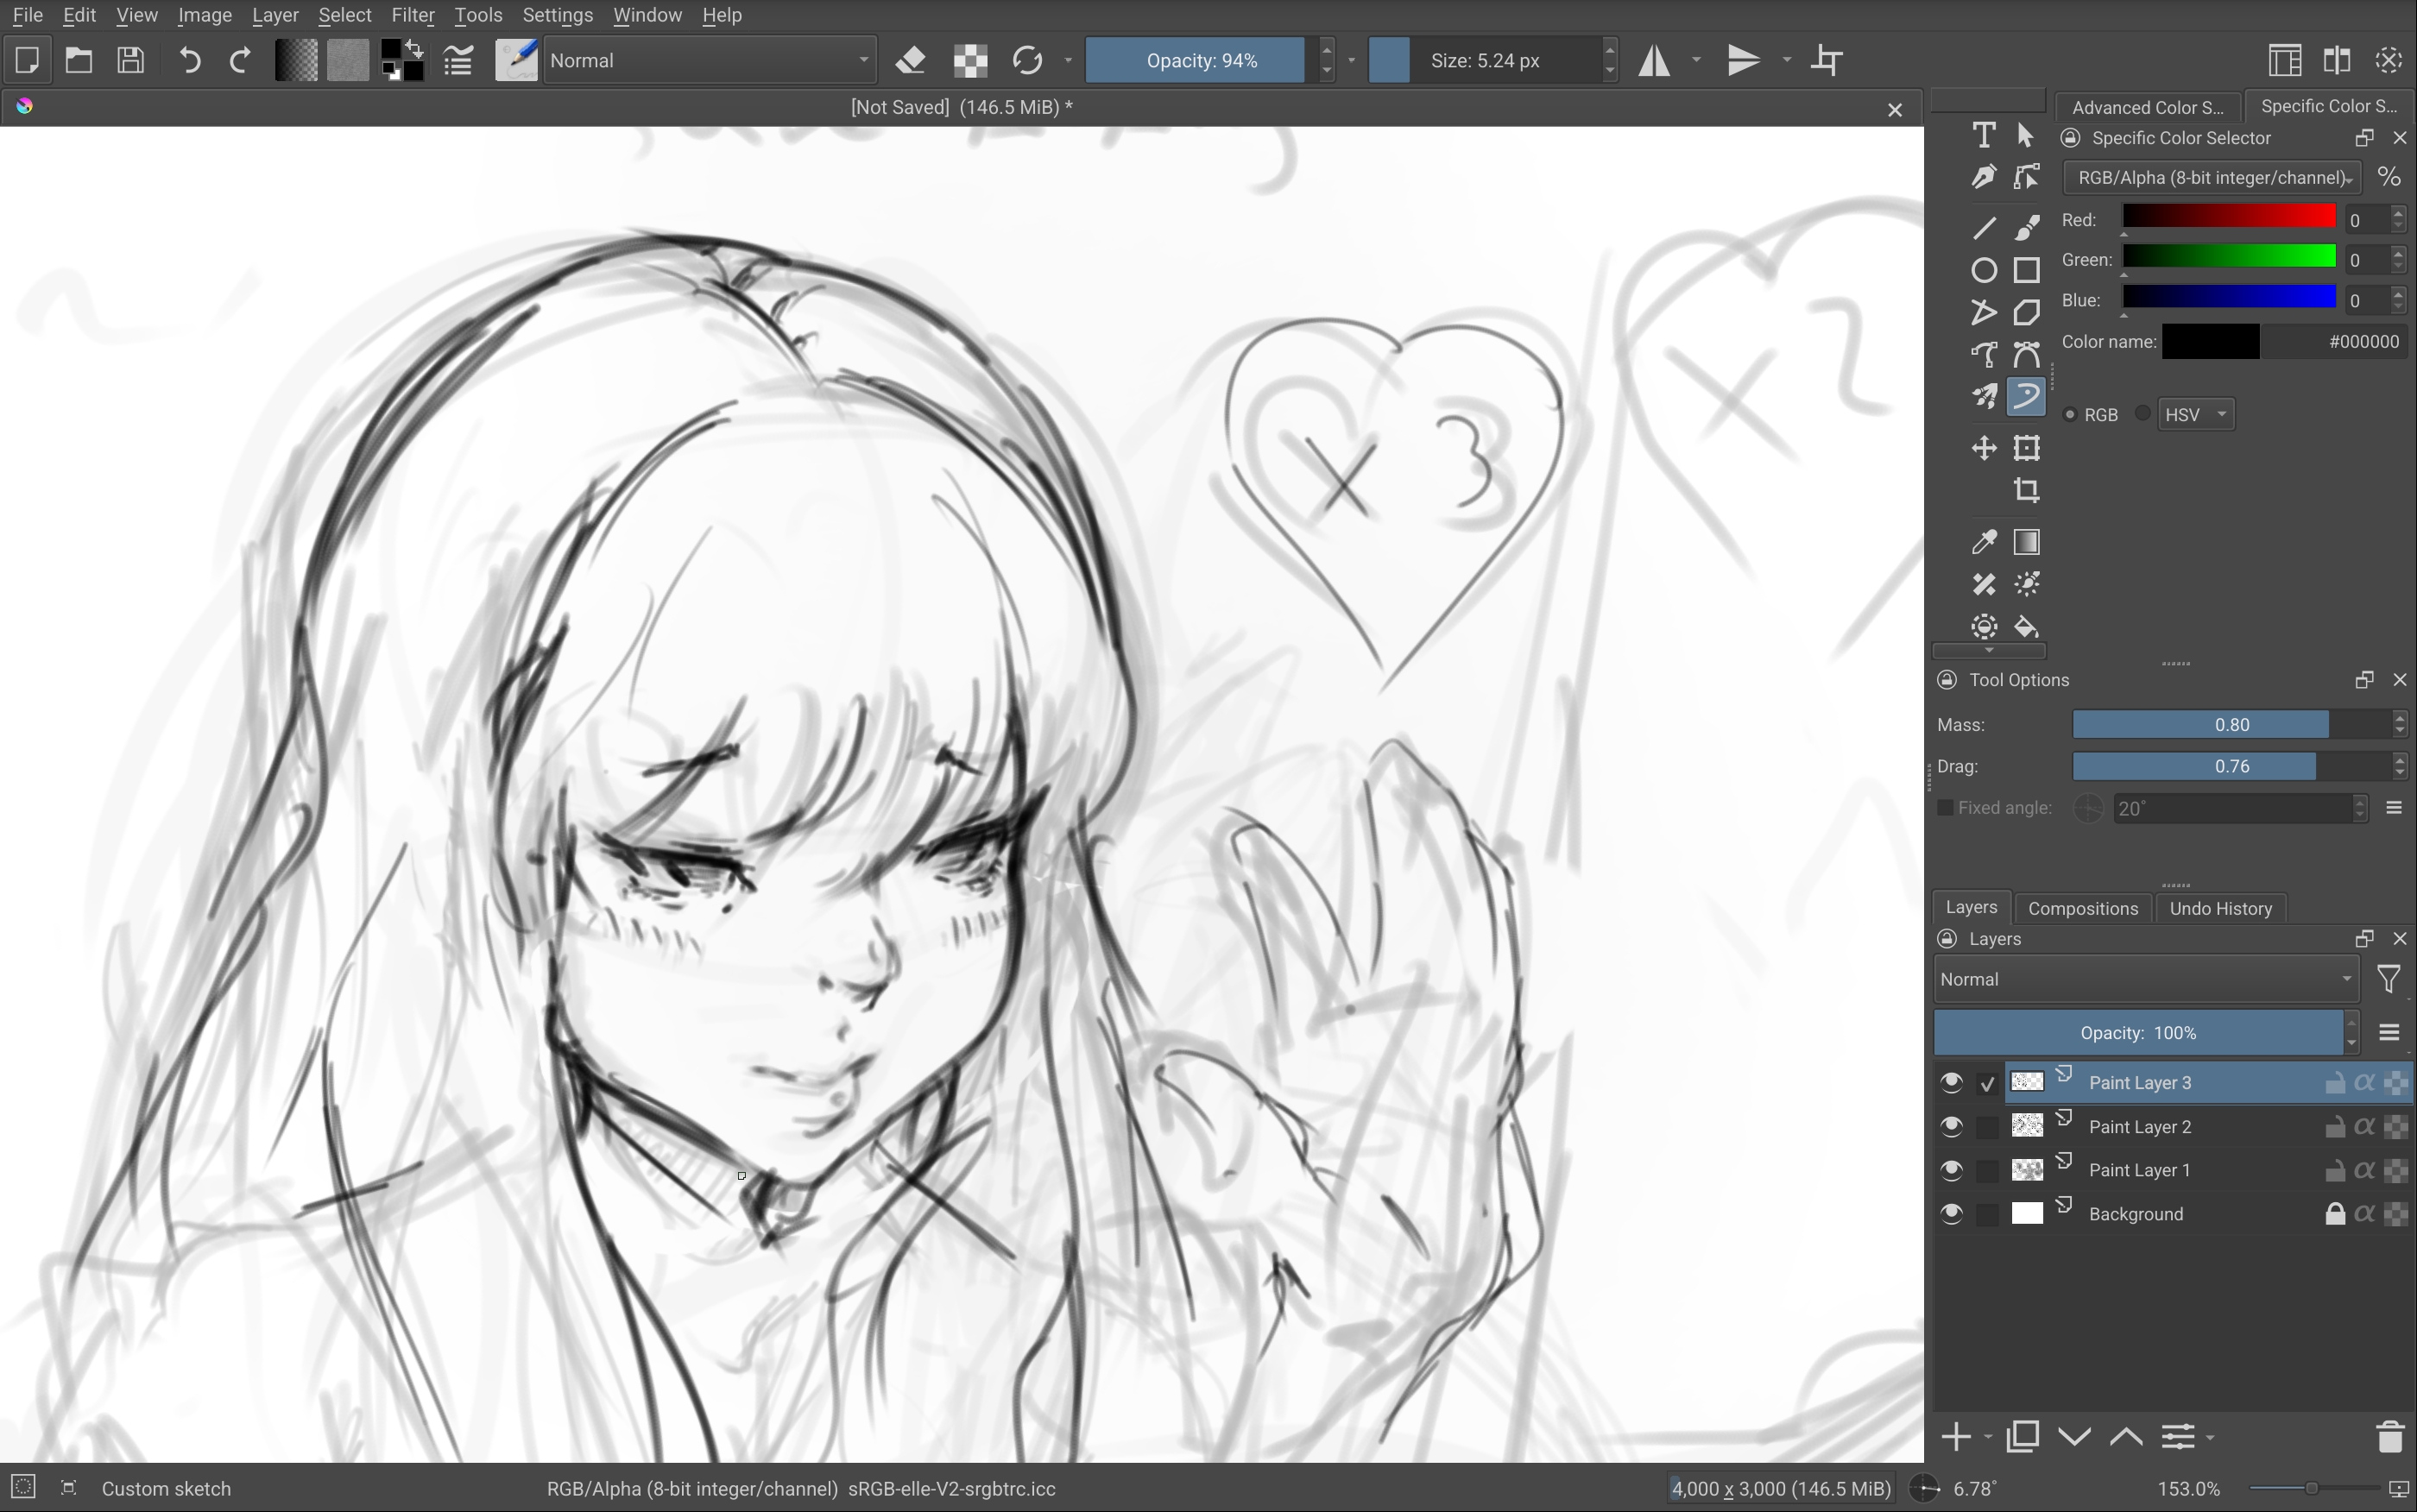Duplicate the current layer
2417x1512 pixels.
point(2023,1438)
